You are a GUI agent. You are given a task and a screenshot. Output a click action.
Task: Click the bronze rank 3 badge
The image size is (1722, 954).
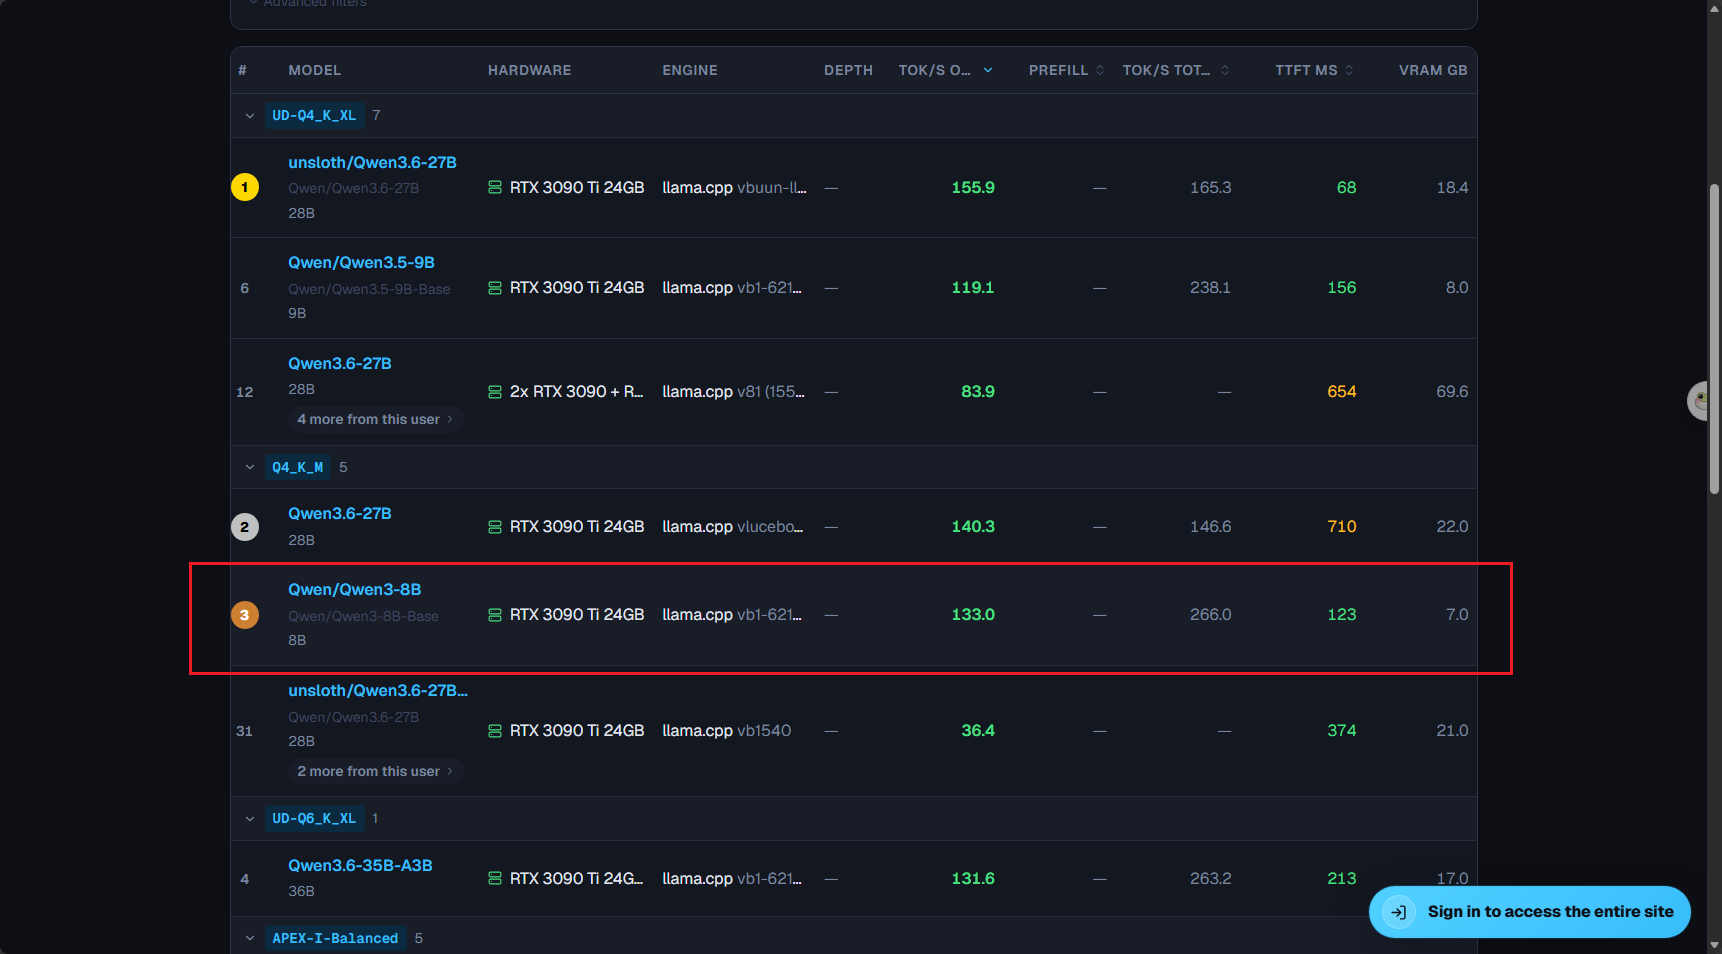[245, 615]
